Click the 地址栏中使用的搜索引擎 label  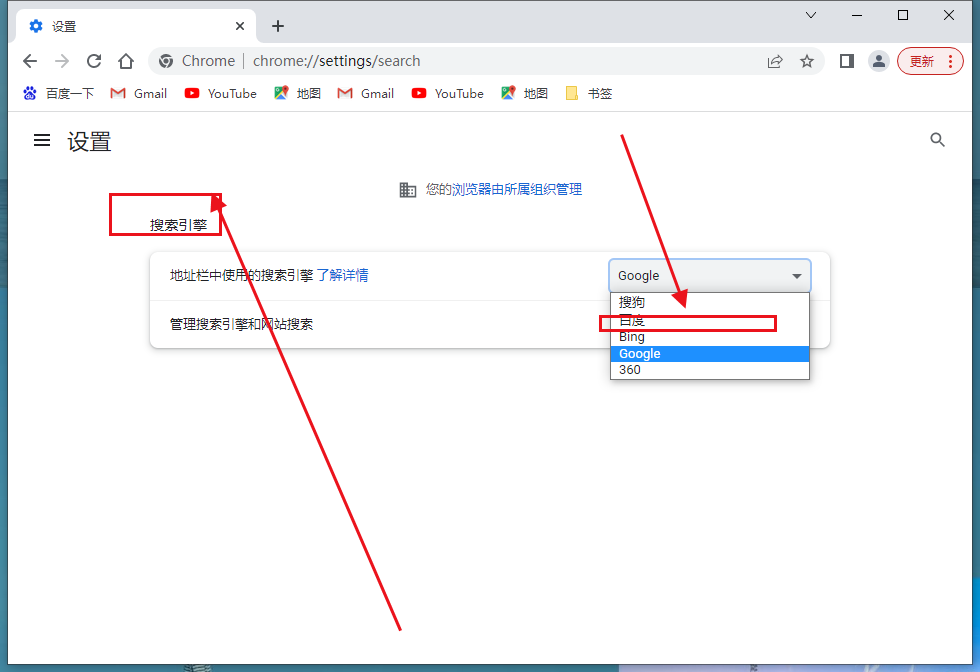tap(241, 275)
